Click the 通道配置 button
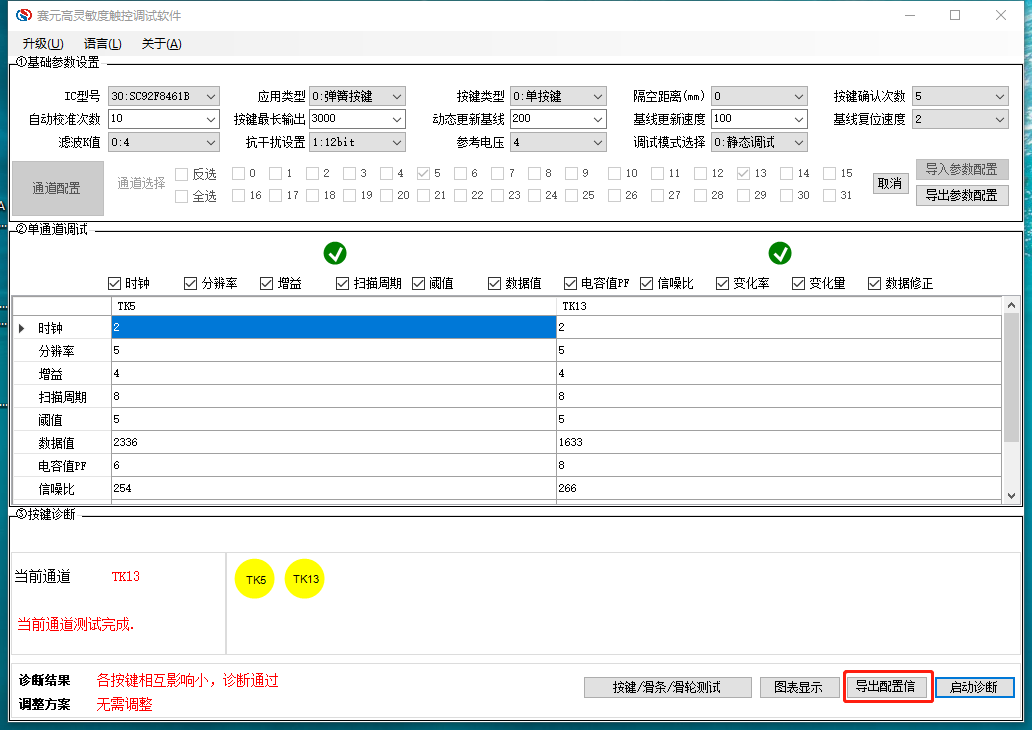 click(x=58, y=188)
